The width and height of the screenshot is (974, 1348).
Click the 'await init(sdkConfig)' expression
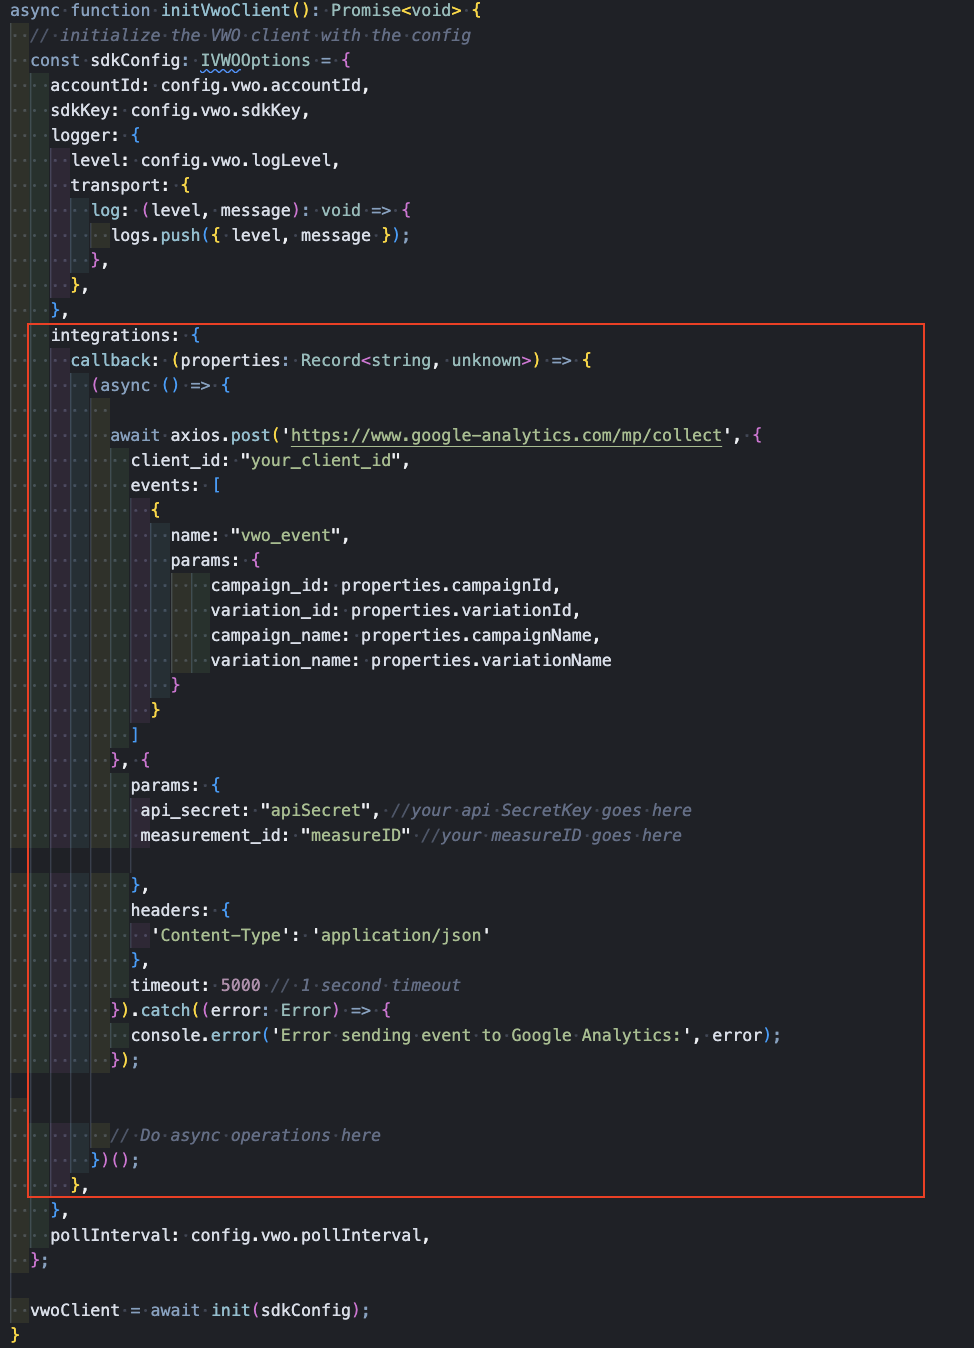255,1310
